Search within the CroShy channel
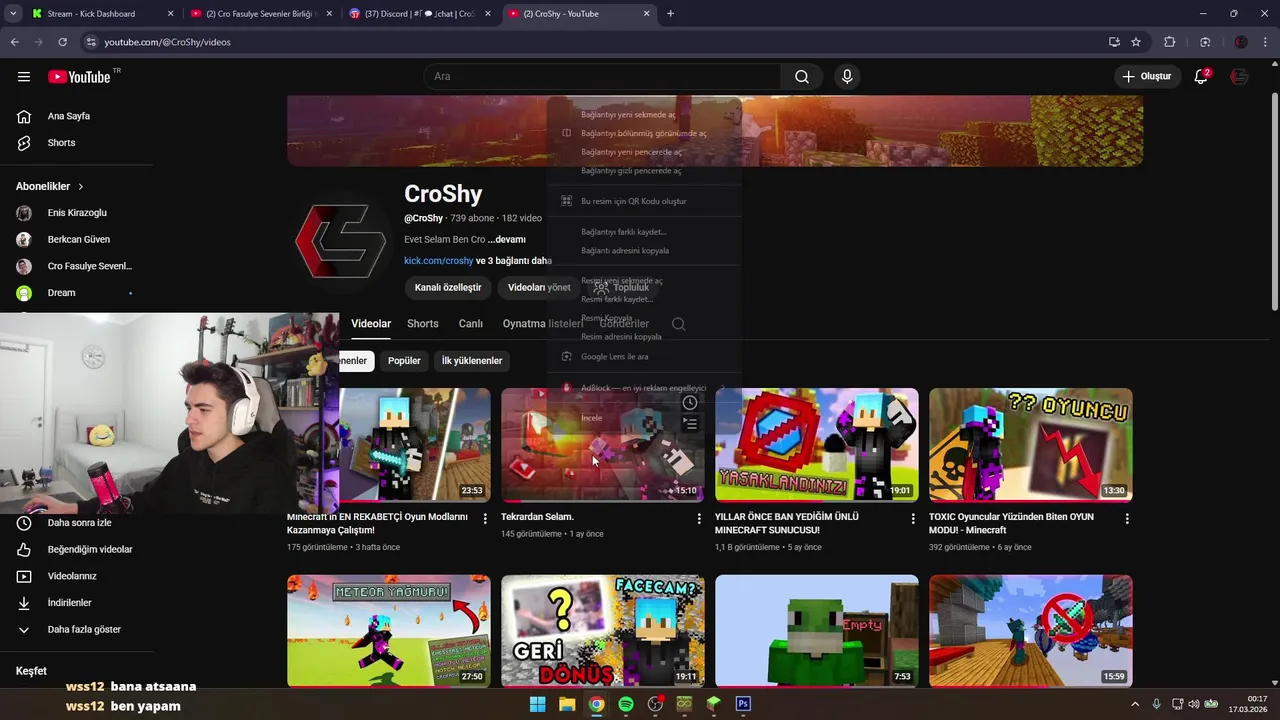The width and height of the screenshot is (1280, 720). click(x=678, y=324)
